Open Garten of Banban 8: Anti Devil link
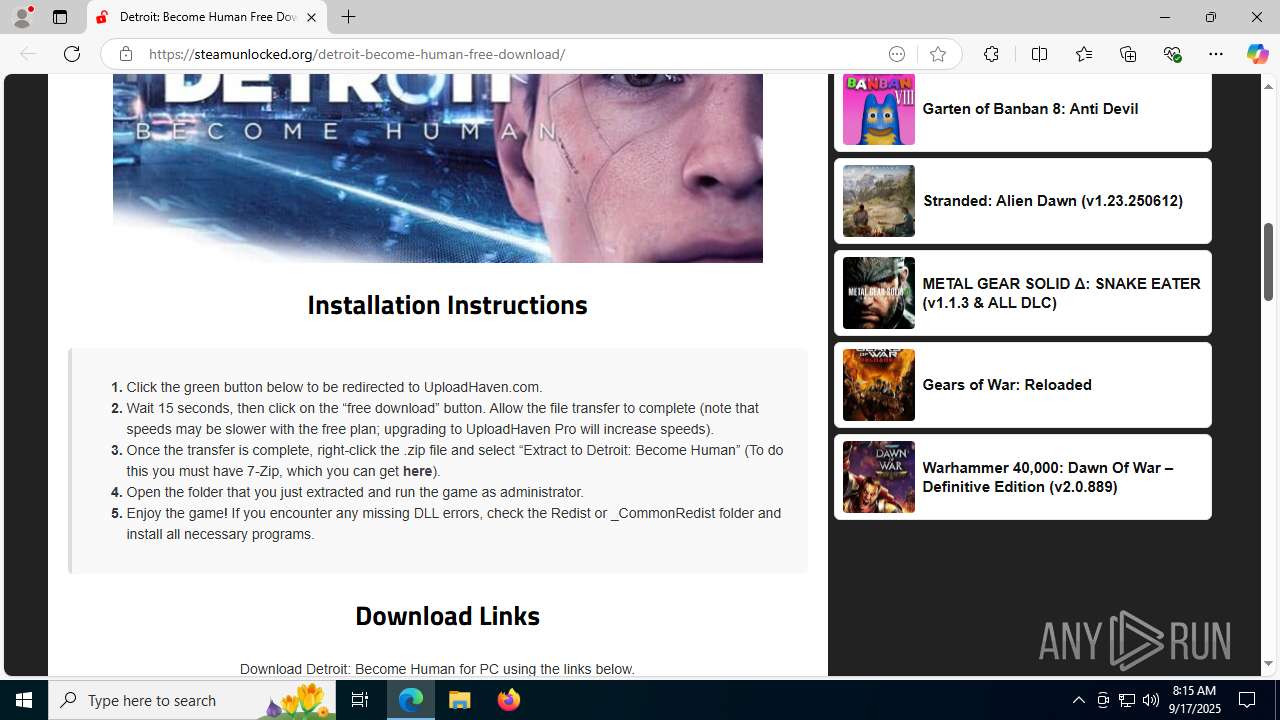This screenshot has height=720, width=1280. [x=1030, y=109]
